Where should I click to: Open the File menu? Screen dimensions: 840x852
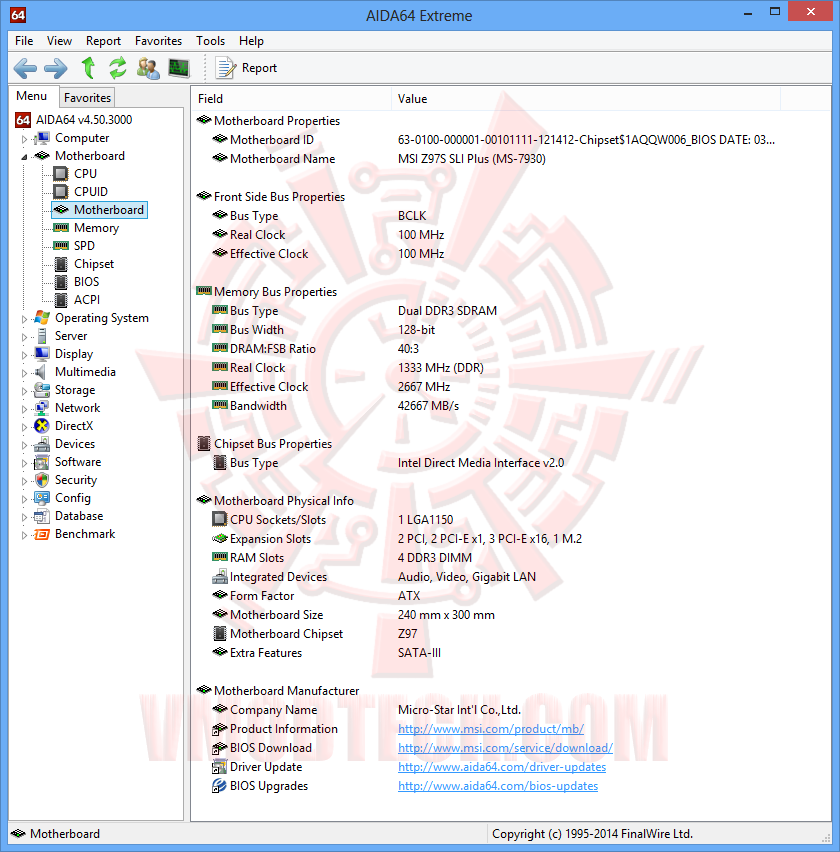coord(24,41)
